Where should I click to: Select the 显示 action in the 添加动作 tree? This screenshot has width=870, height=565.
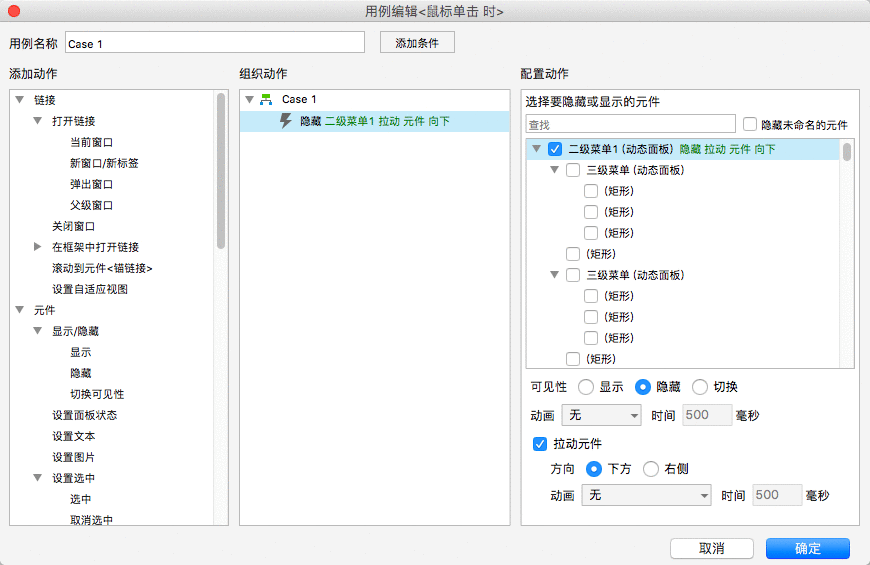[80, 352]
